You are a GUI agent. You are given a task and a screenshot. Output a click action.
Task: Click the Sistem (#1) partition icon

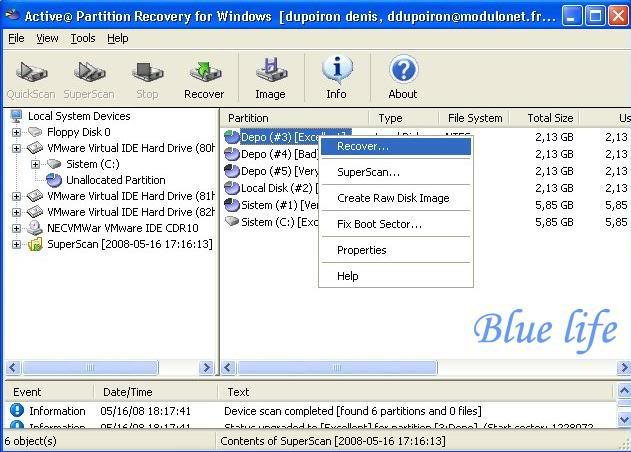pyautogui.click(x=232, y=205)
